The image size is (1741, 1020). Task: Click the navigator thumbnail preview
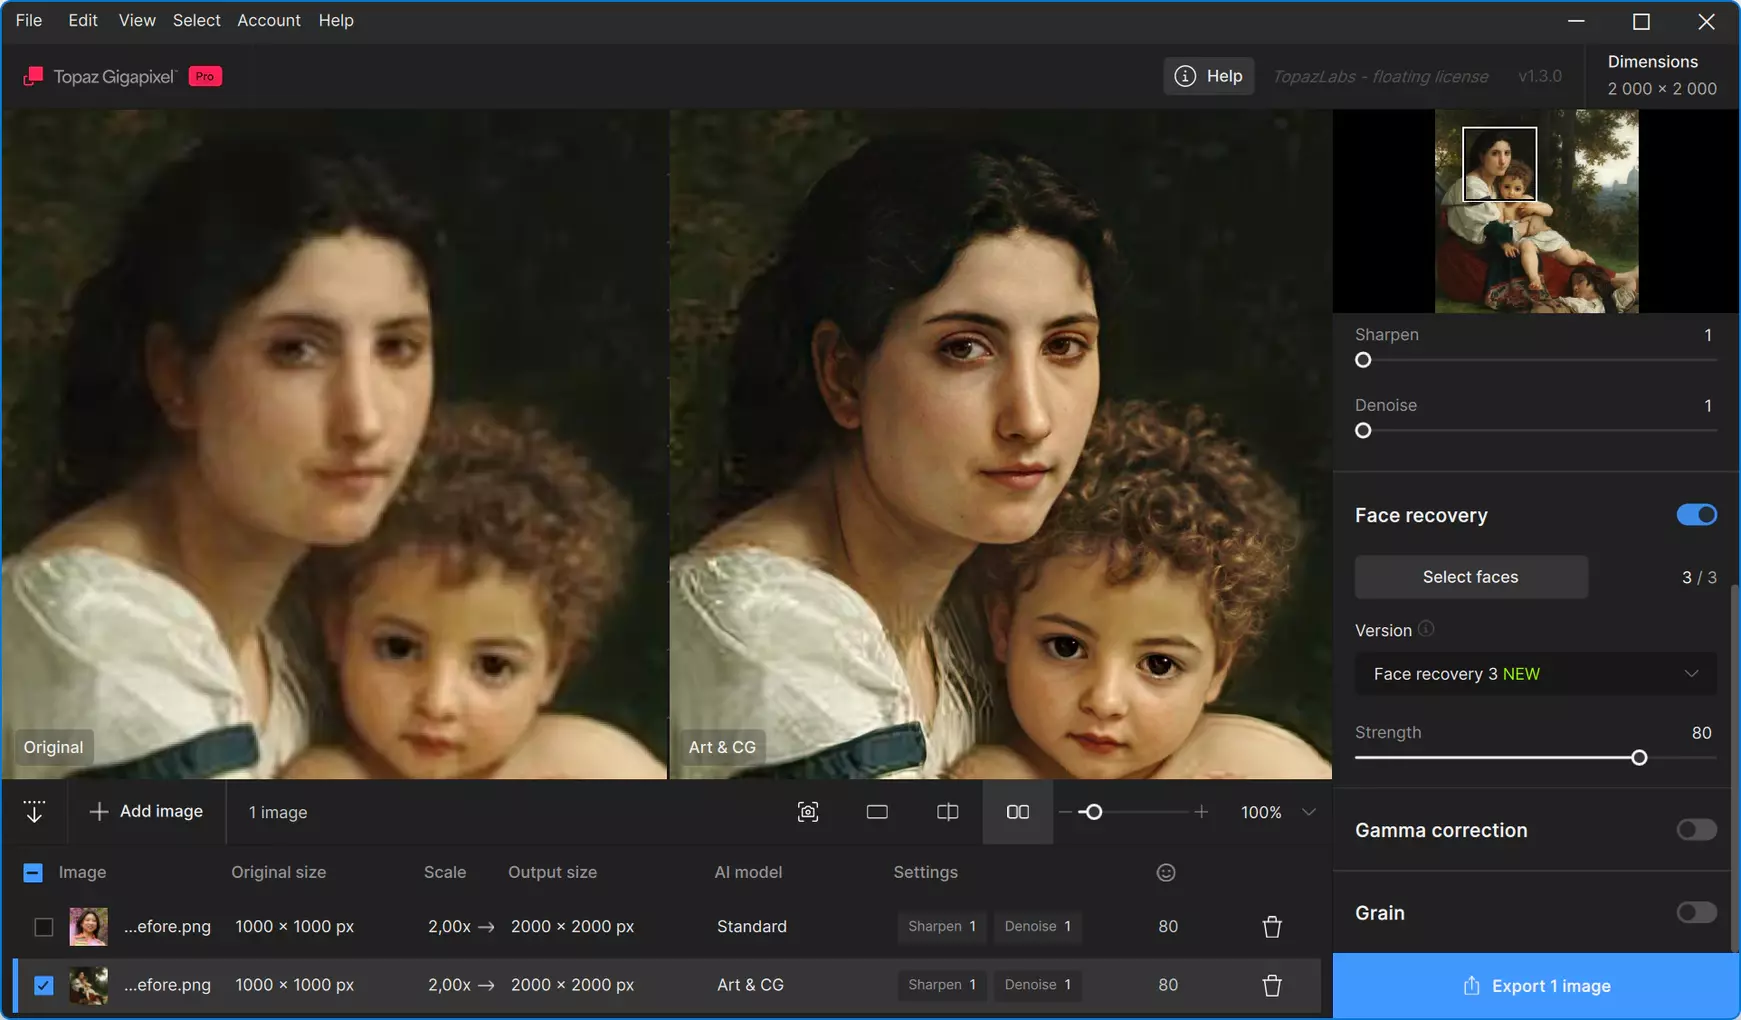[1536, 211]
